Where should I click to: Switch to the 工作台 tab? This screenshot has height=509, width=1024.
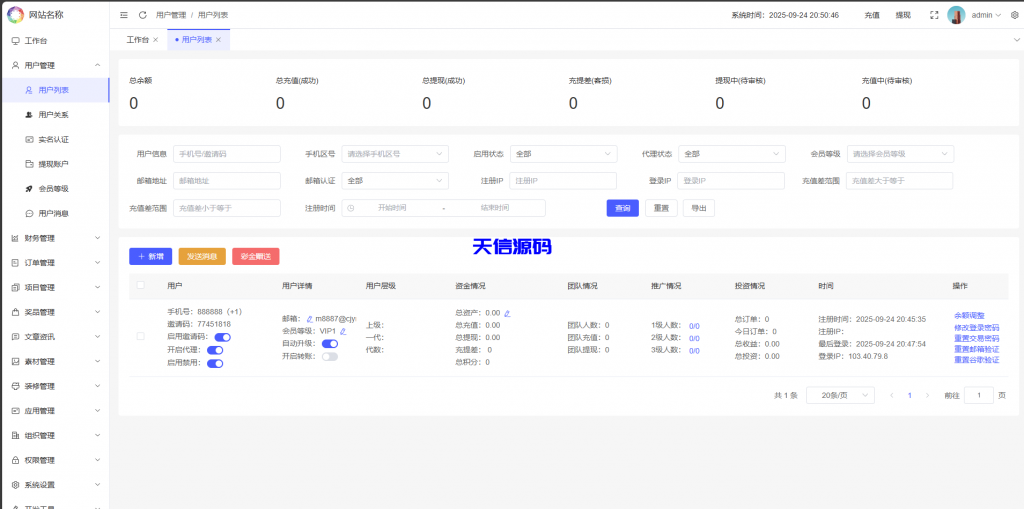point(138,39)
